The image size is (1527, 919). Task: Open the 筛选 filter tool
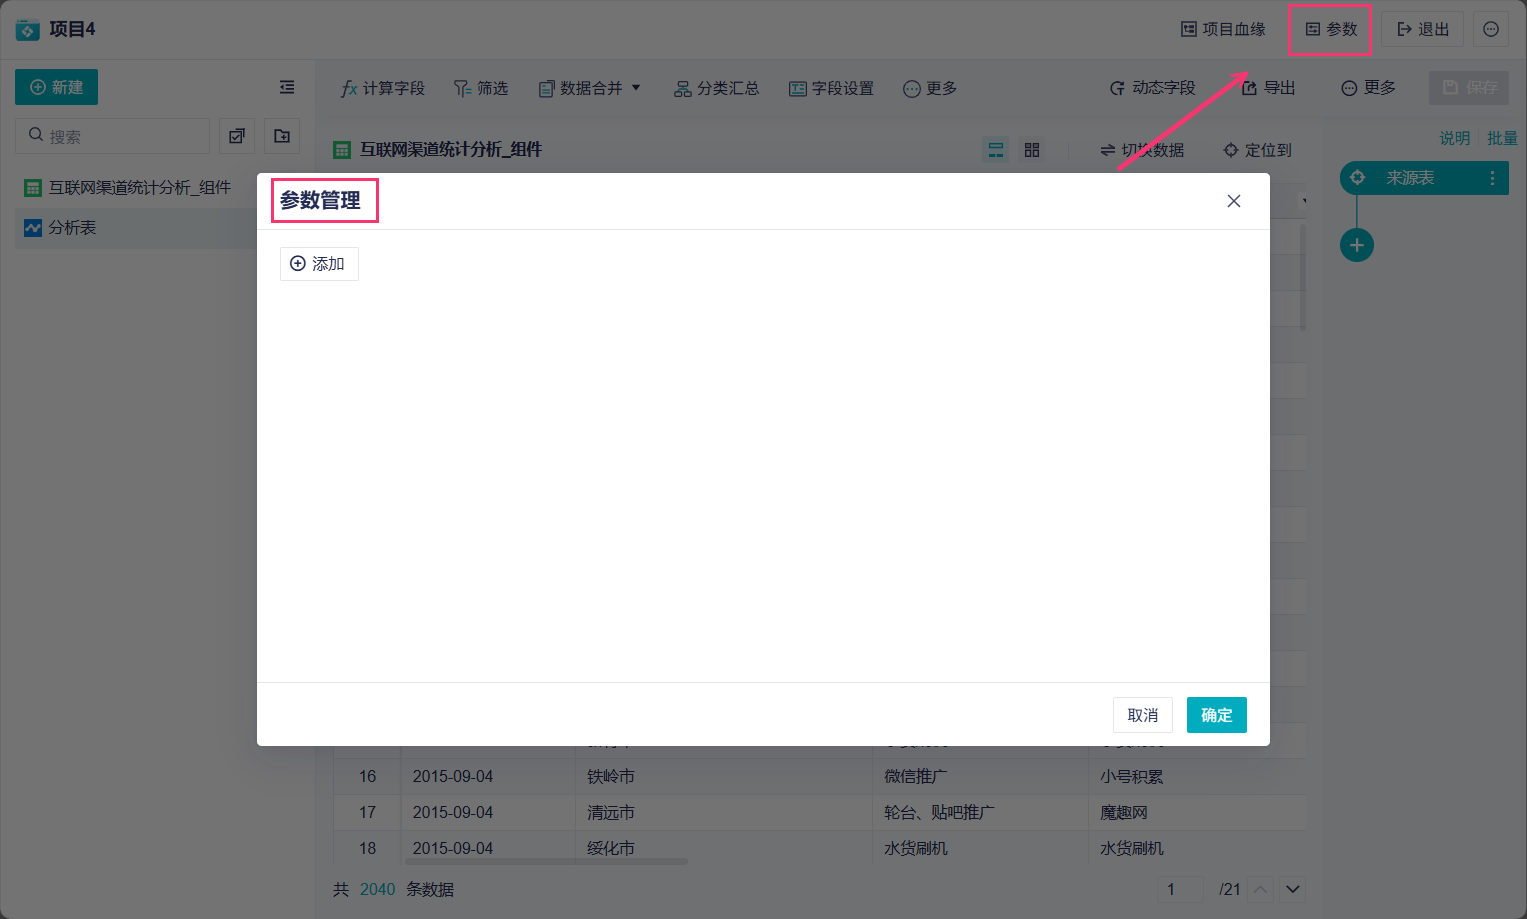tap(481, 88)
